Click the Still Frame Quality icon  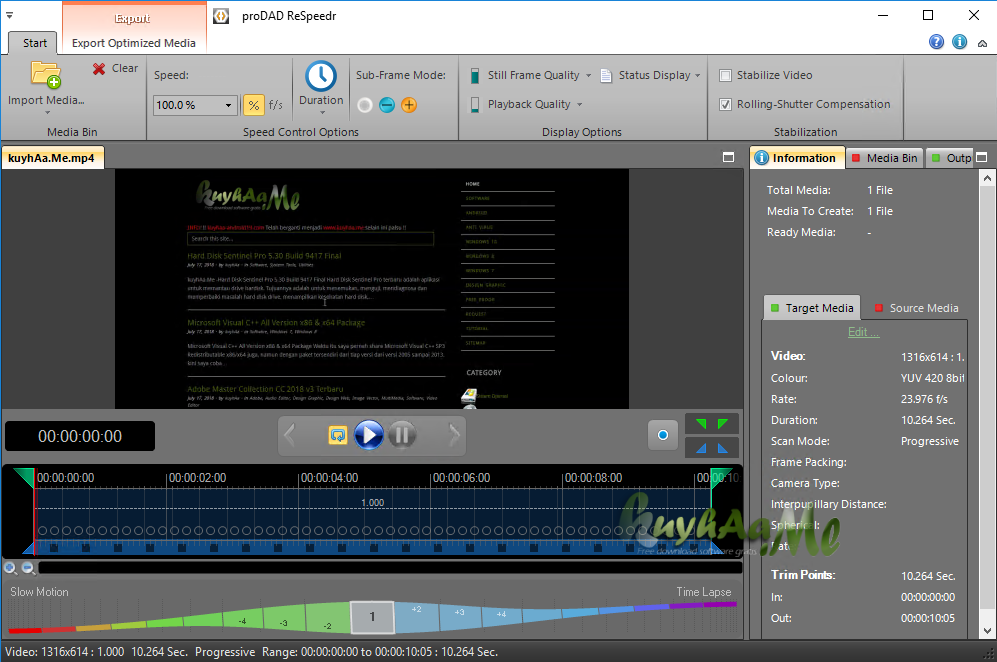tap(475, 76)
